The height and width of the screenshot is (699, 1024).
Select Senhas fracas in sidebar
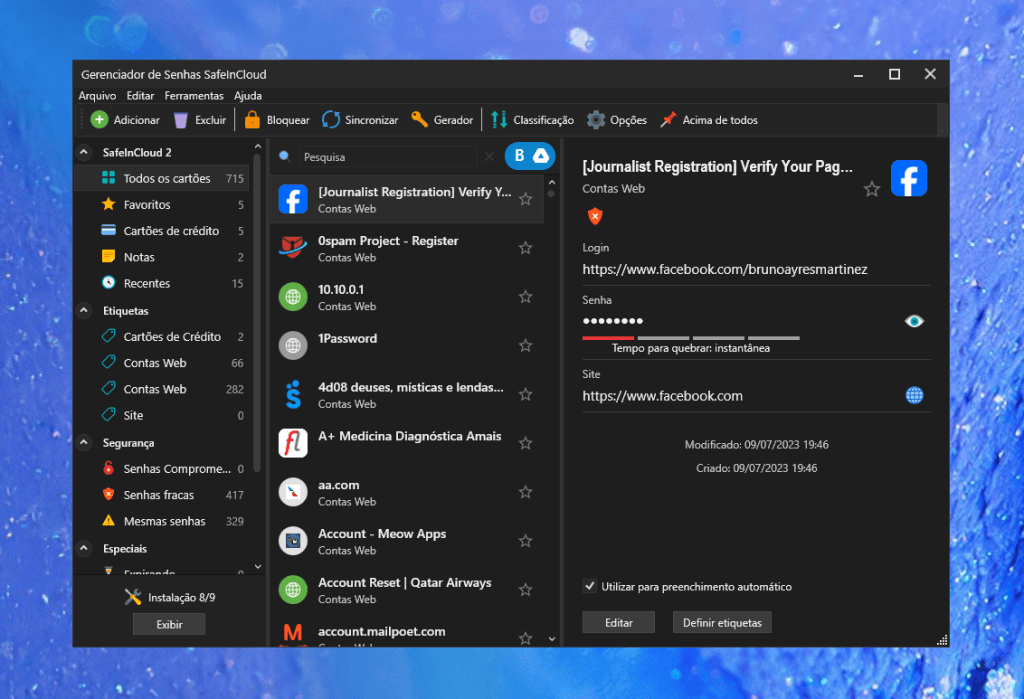tap(162, 495)
